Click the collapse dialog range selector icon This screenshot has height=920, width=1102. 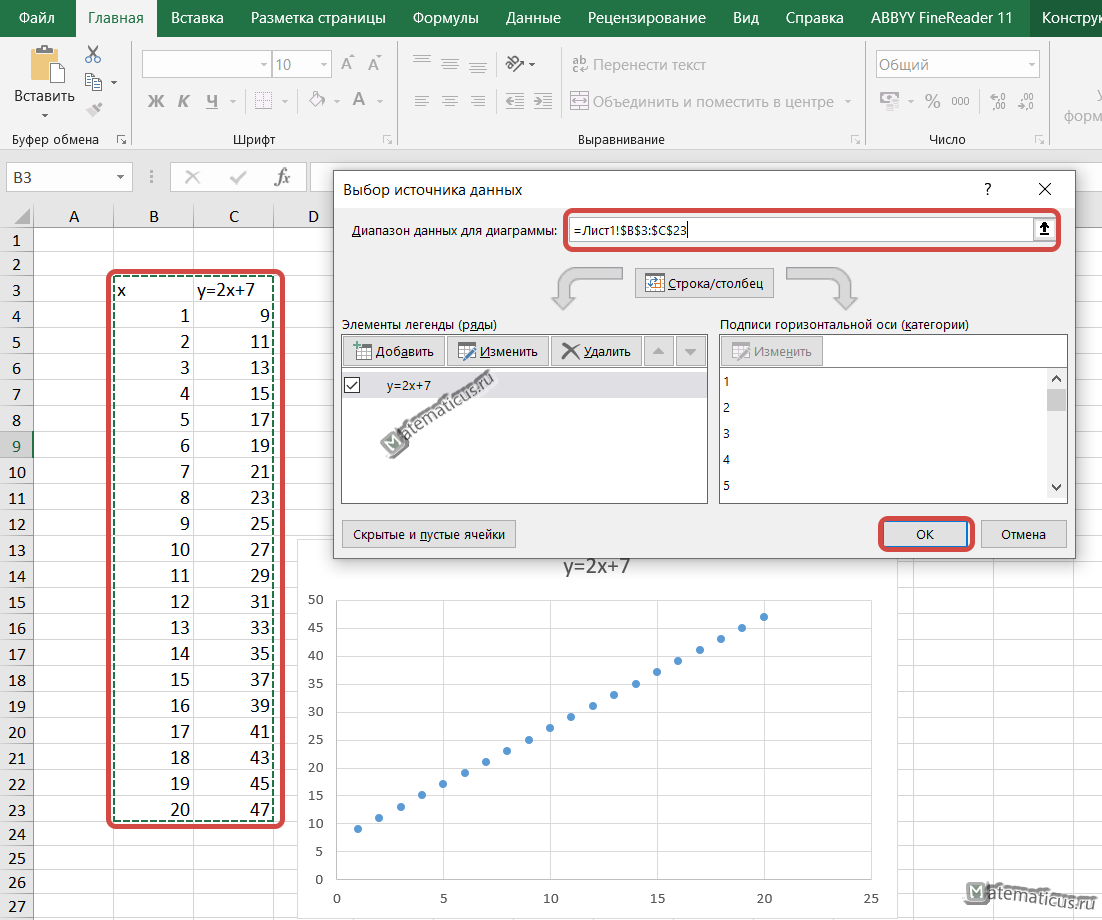pos(1044,229)
